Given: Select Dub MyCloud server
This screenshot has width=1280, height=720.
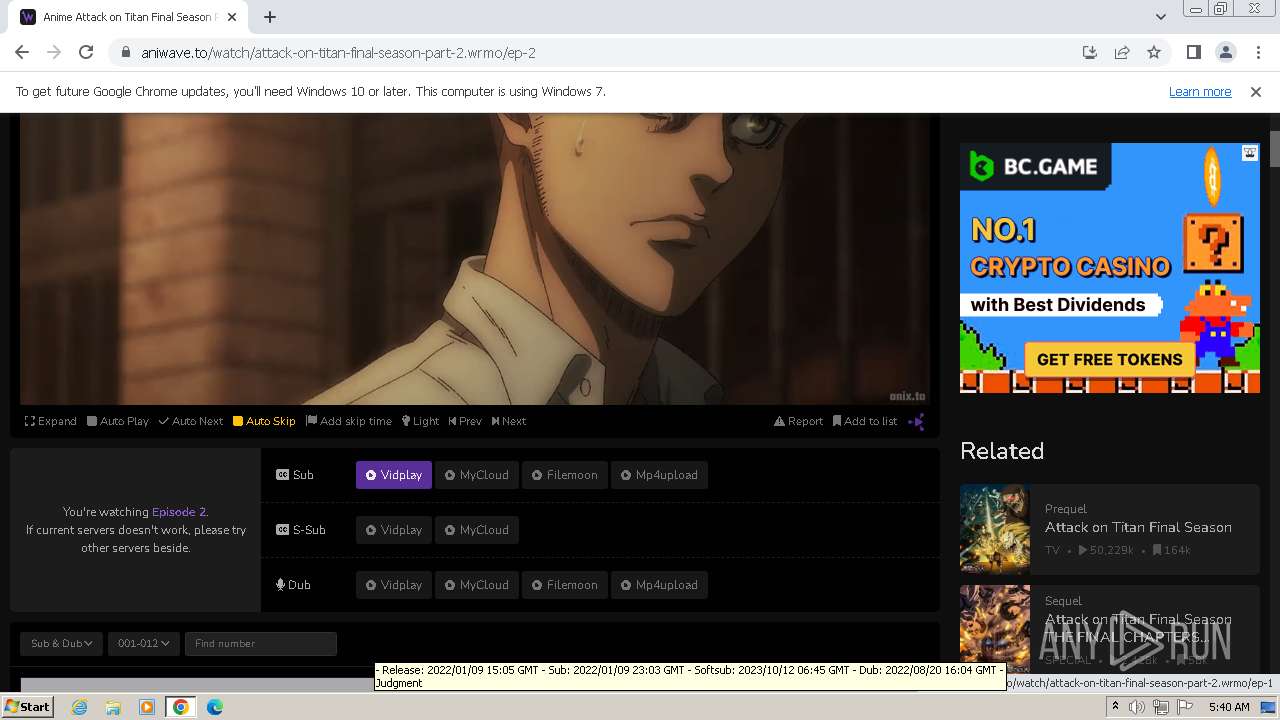Looking at the screenshot, I should [x=477, y=585].
